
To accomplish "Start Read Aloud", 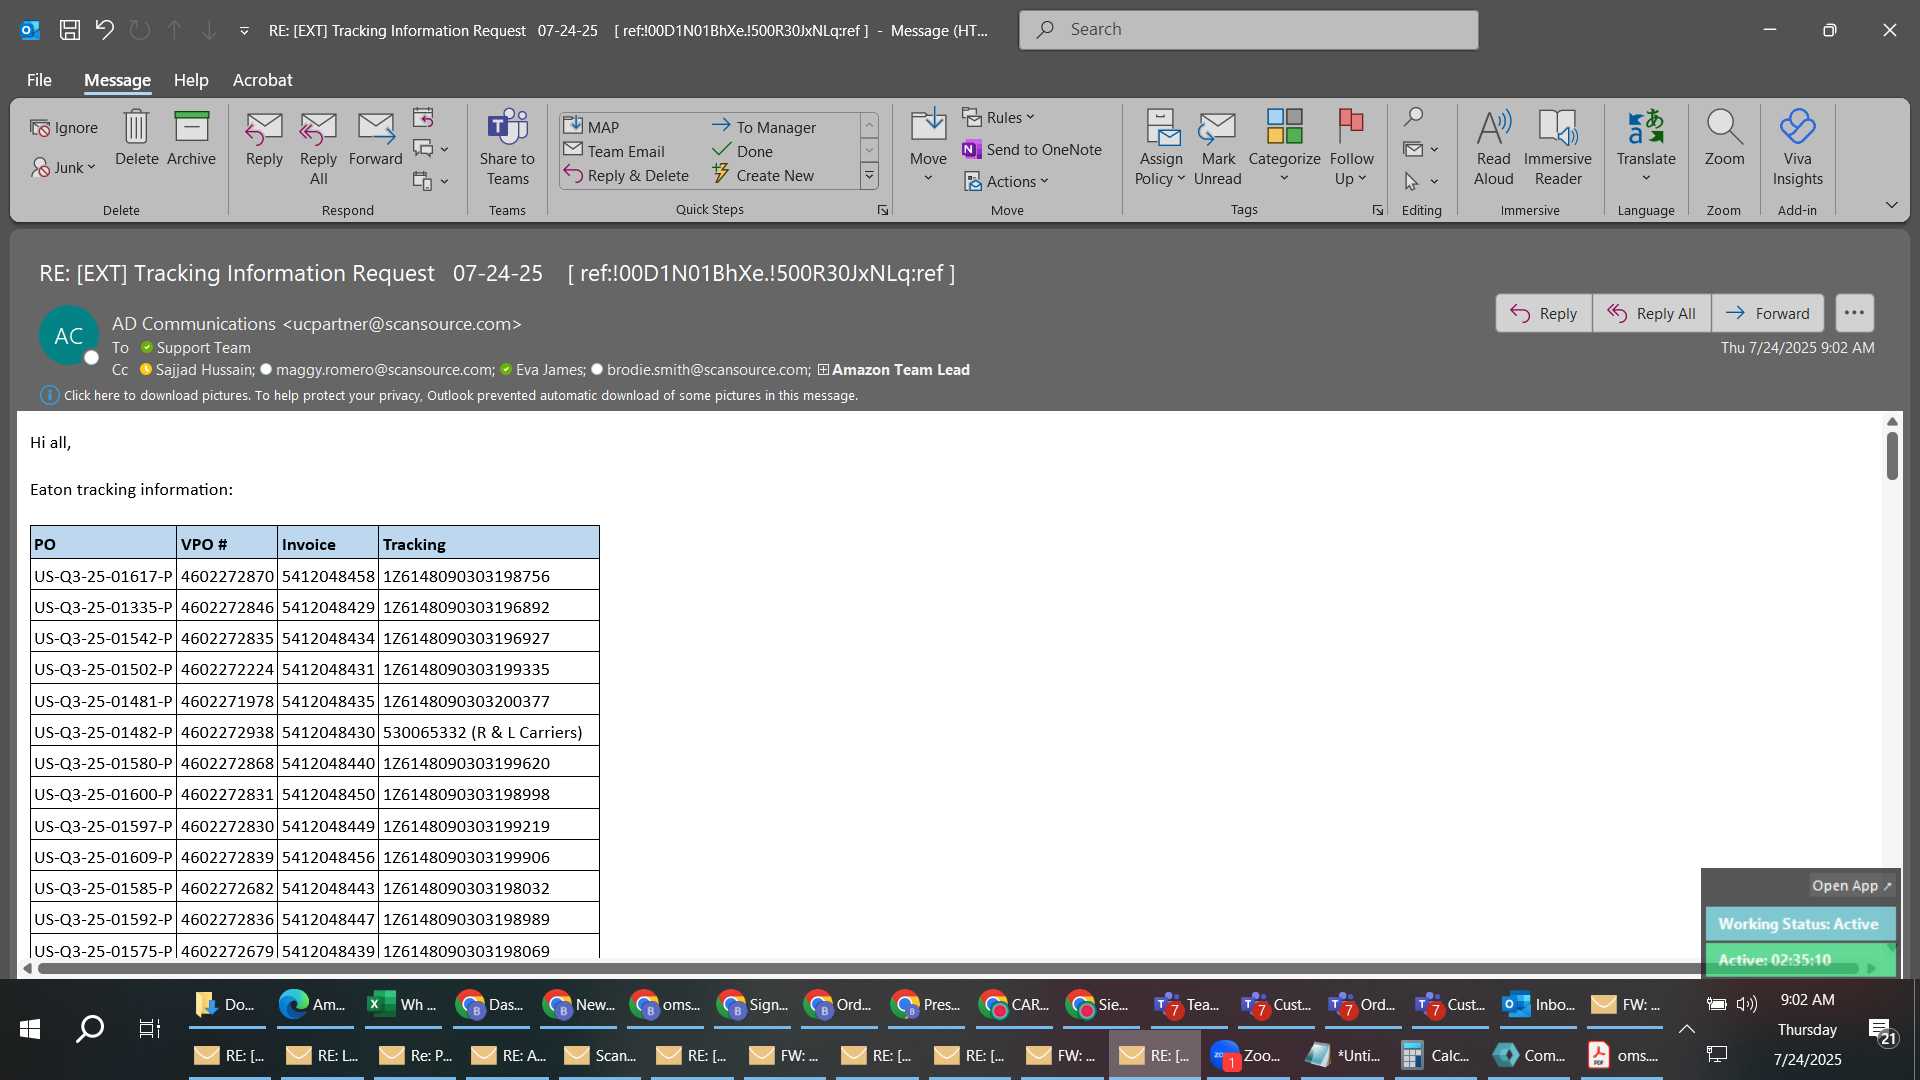I will [1493, 148].
